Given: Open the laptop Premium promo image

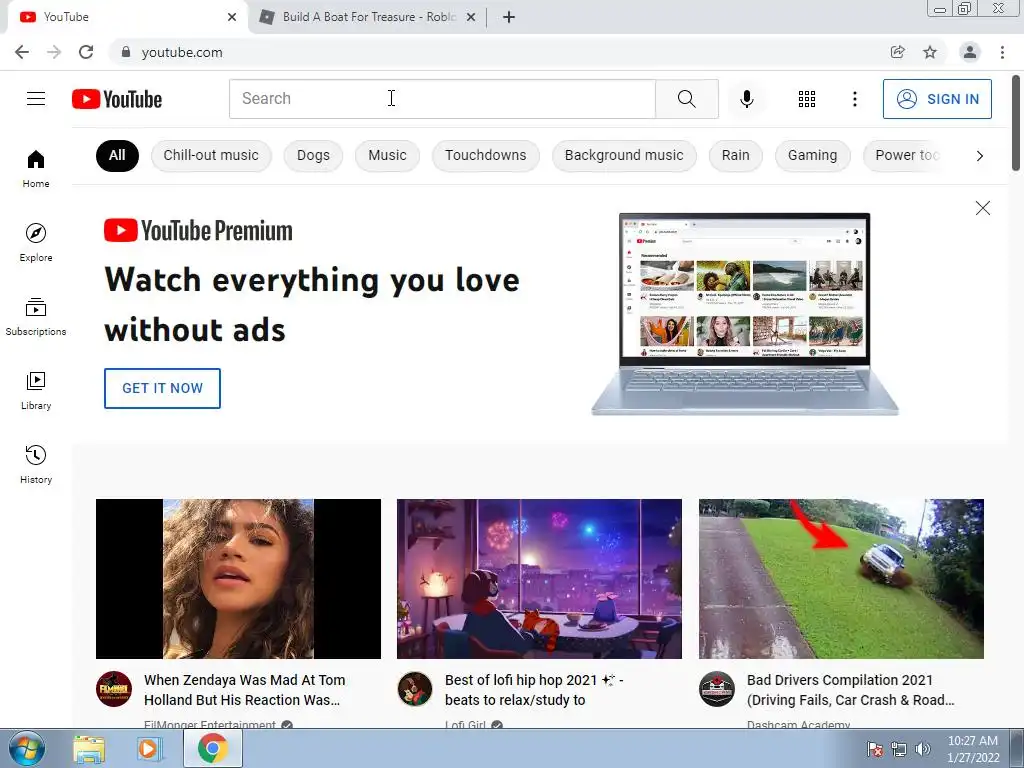Looking at the screenshot, I should pyautogui.click(x=744, y=313).
